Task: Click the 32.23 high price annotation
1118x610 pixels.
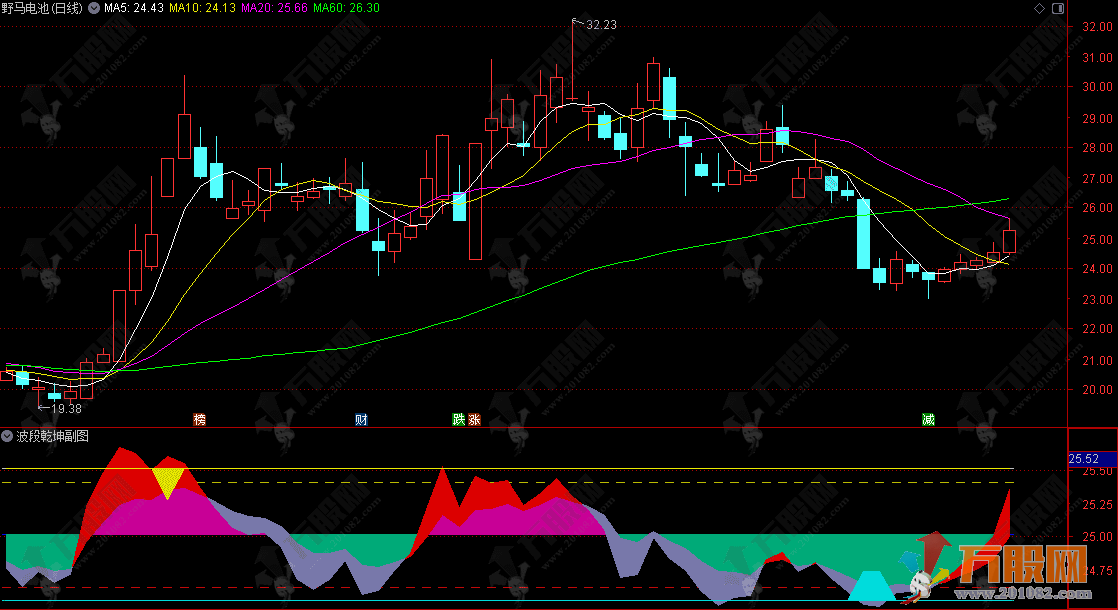Action: [601, 24]
